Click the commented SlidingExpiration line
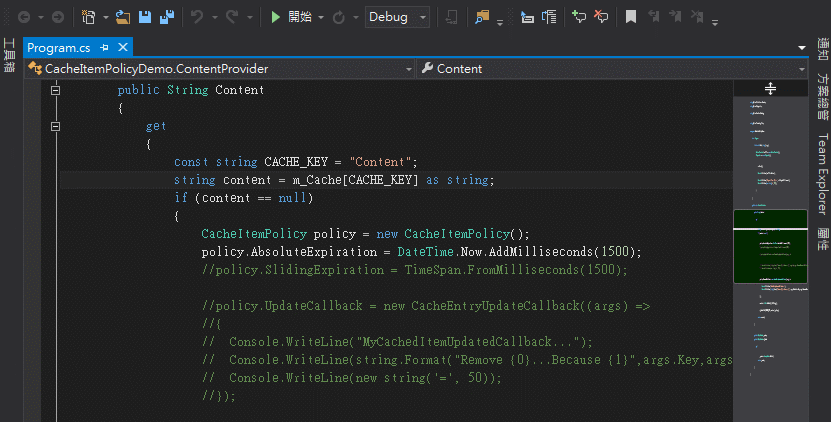Viewport: 831px width, 422px height. pyautogui.click(x=414, y=270)
